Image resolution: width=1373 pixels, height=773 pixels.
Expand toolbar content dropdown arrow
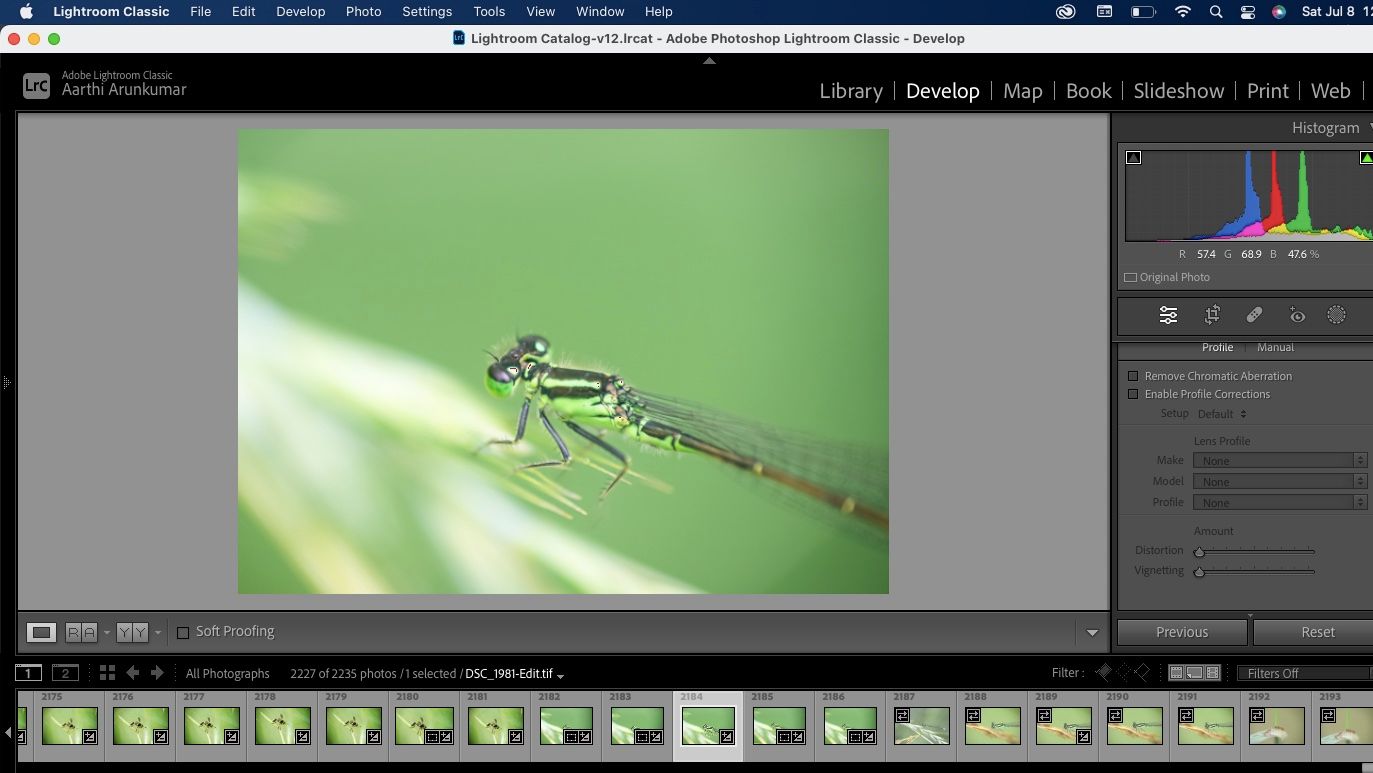[1092, 632]
